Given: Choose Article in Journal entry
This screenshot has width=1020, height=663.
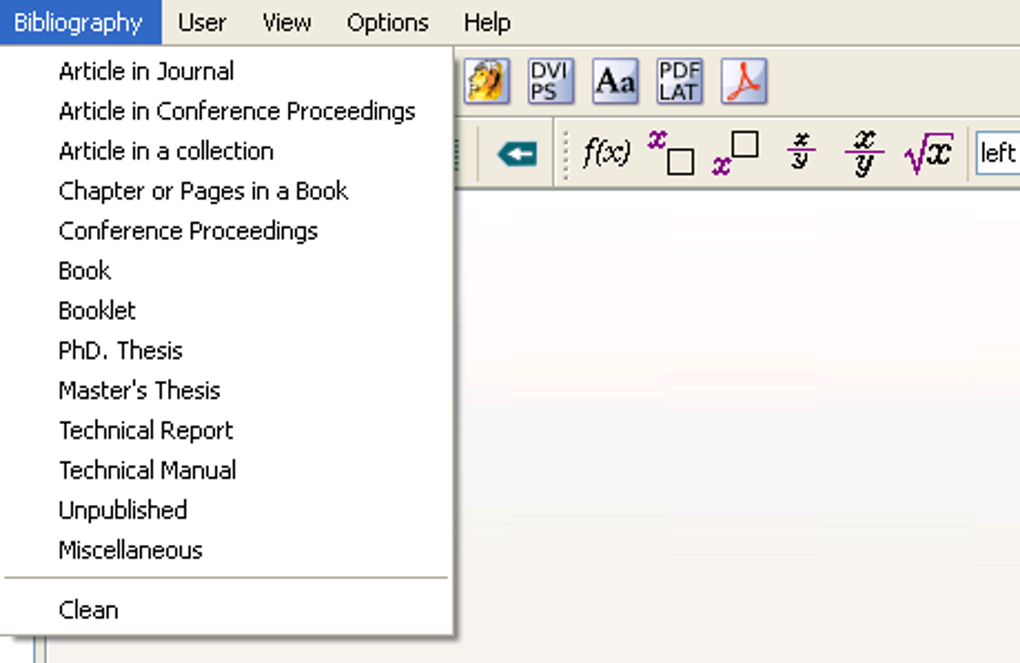Looking at the screenshot, I should click(146, 71).
